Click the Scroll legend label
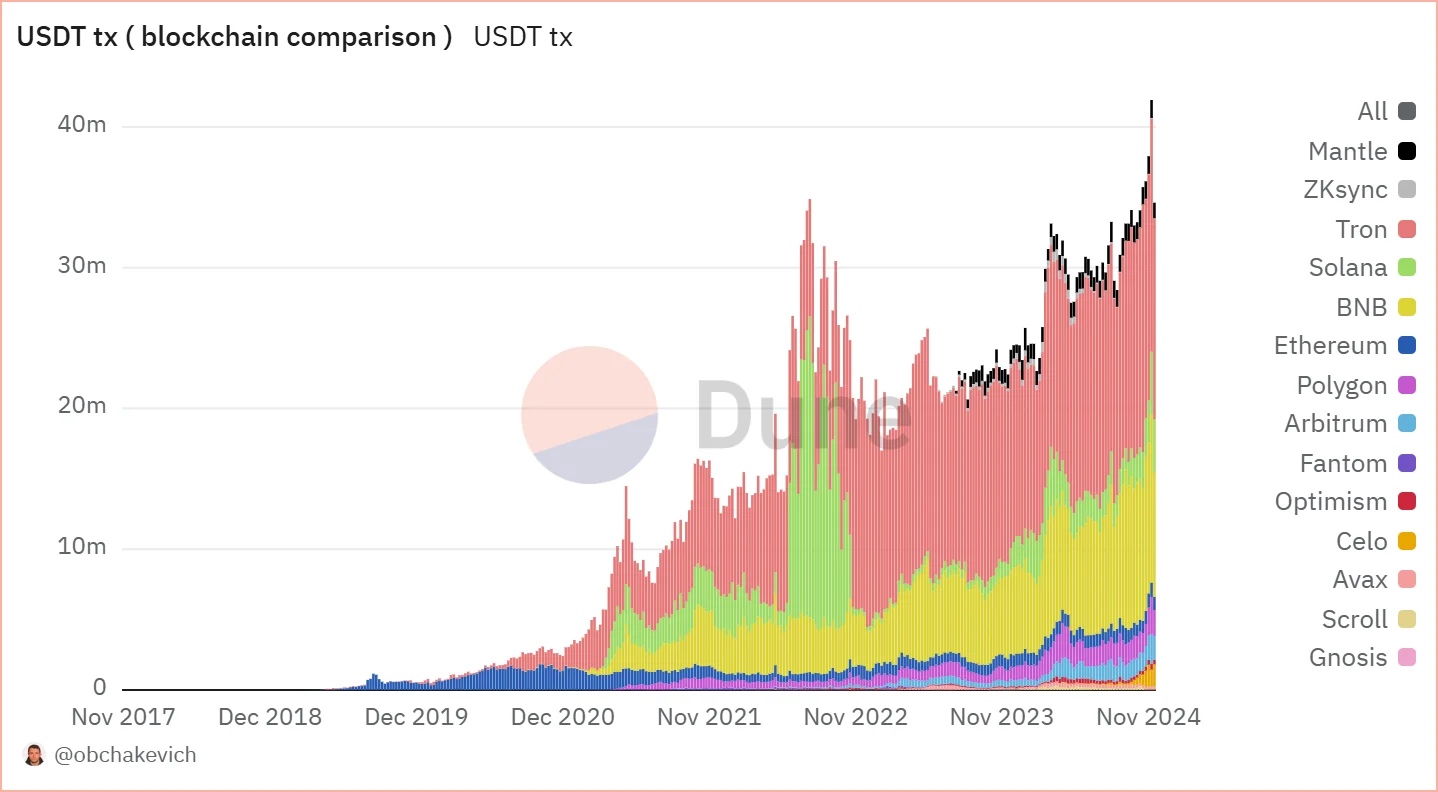The width and height of the screenshot is (1438, 792). pos(1354,619)
